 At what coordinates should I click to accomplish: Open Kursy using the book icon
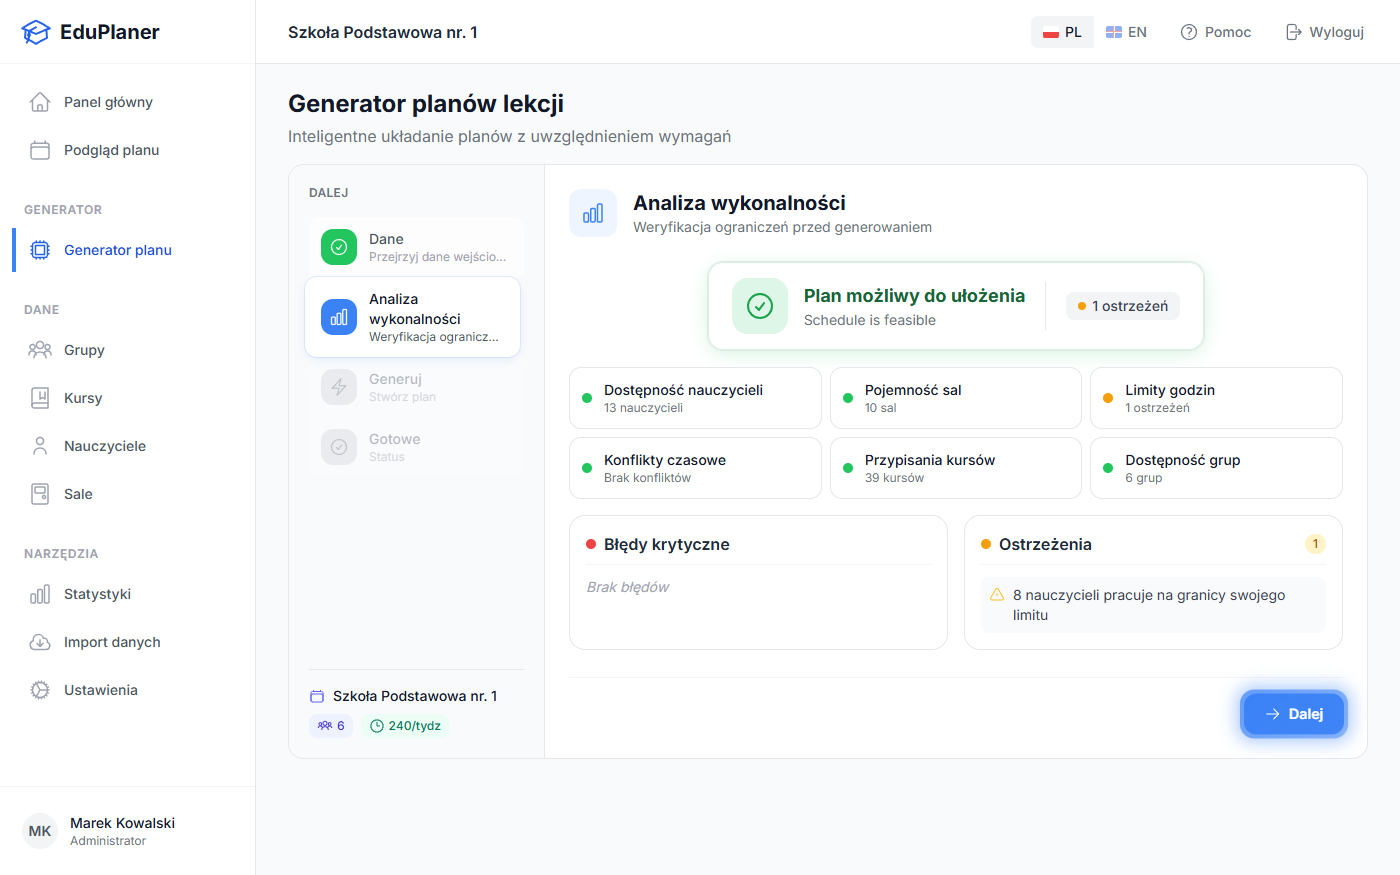pyautogui.click(x=40, y=398)
